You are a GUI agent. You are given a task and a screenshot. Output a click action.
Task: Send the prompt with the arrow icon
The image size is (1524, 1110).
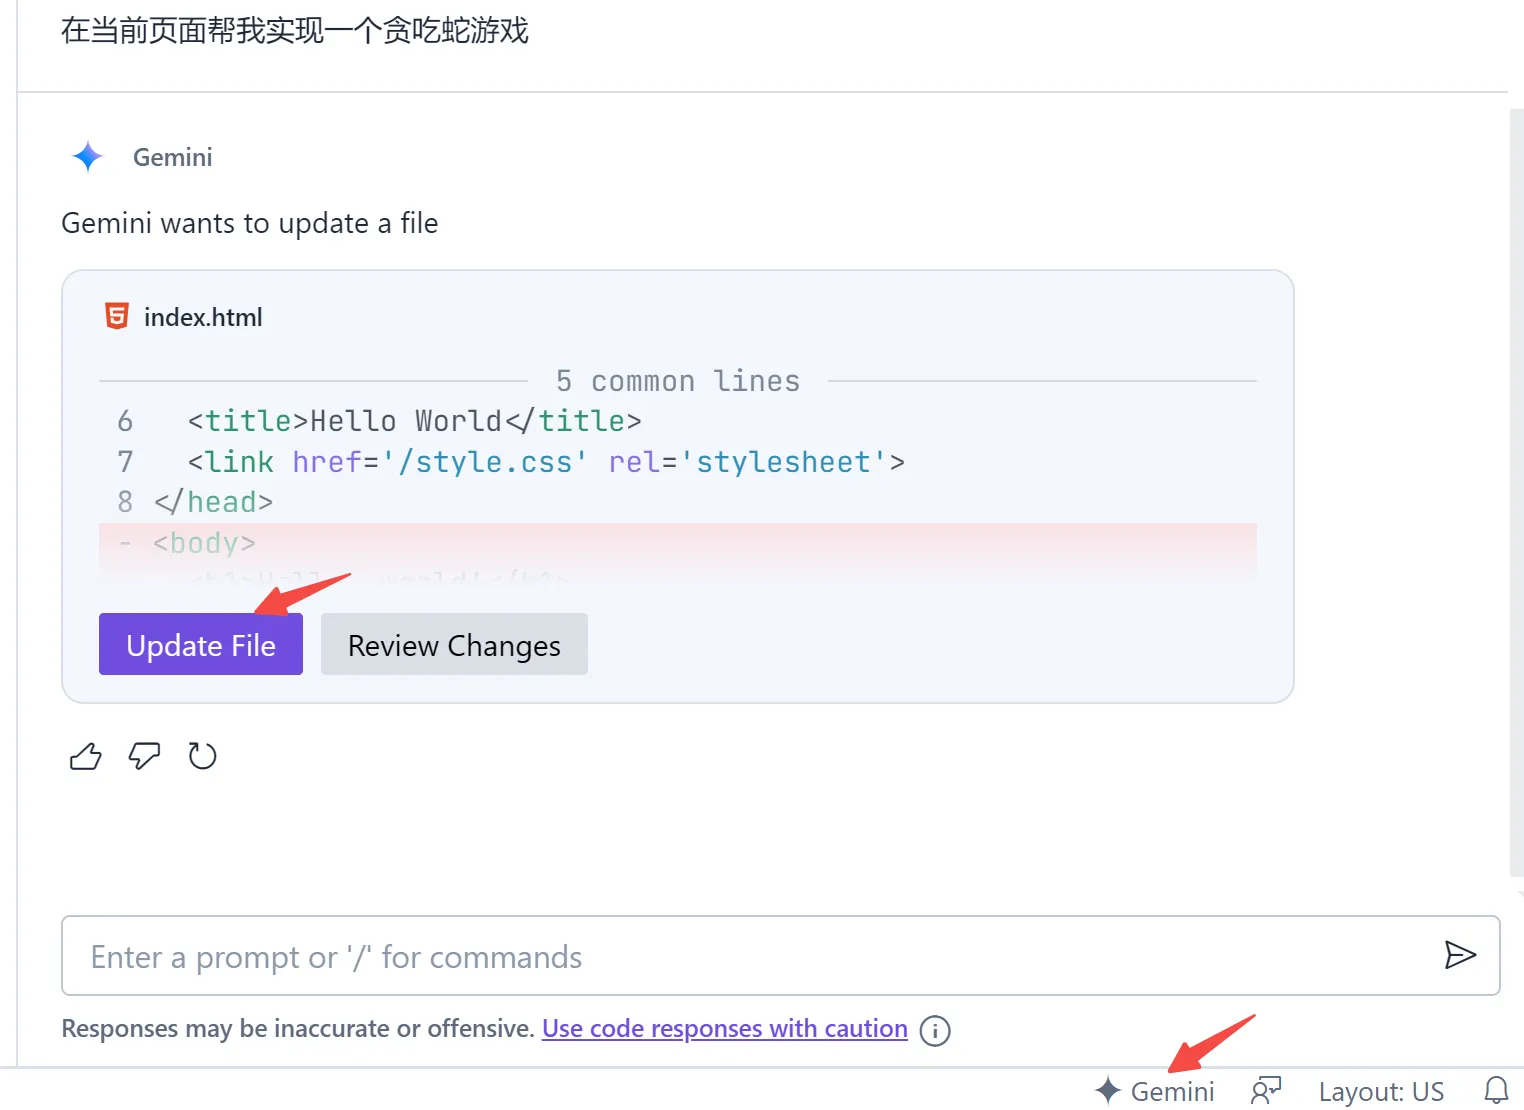tap(1460, 955)
